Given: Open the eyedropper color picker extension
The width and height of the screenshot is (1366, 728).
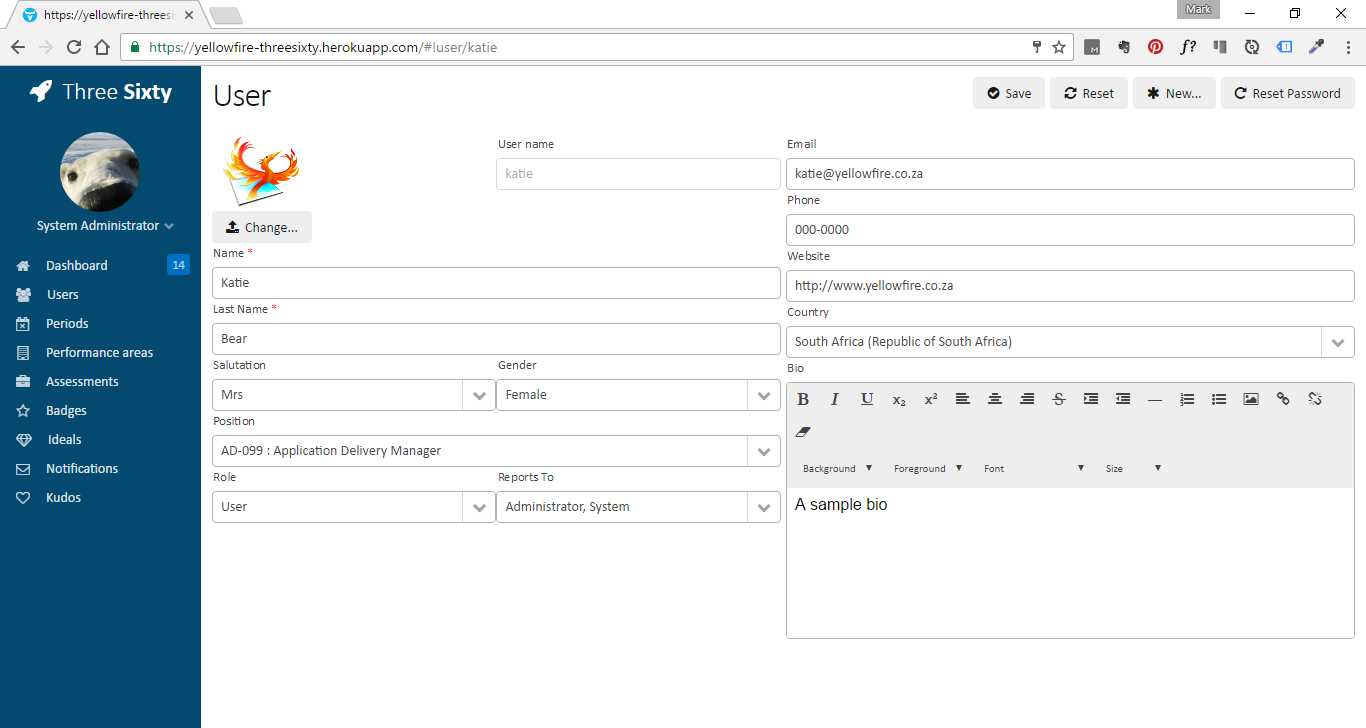Looking at the screenshot, I should pos(1316,47).
